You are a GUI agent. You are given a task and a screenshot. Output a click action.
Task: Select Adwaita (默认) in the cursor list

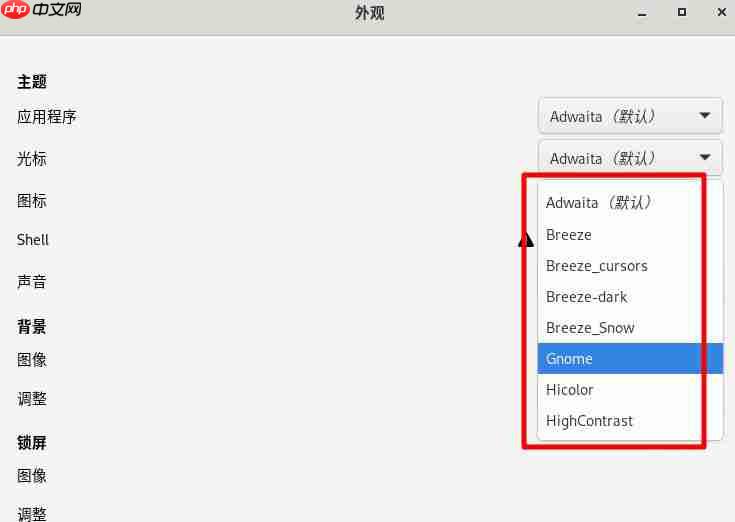pos(630,203)
